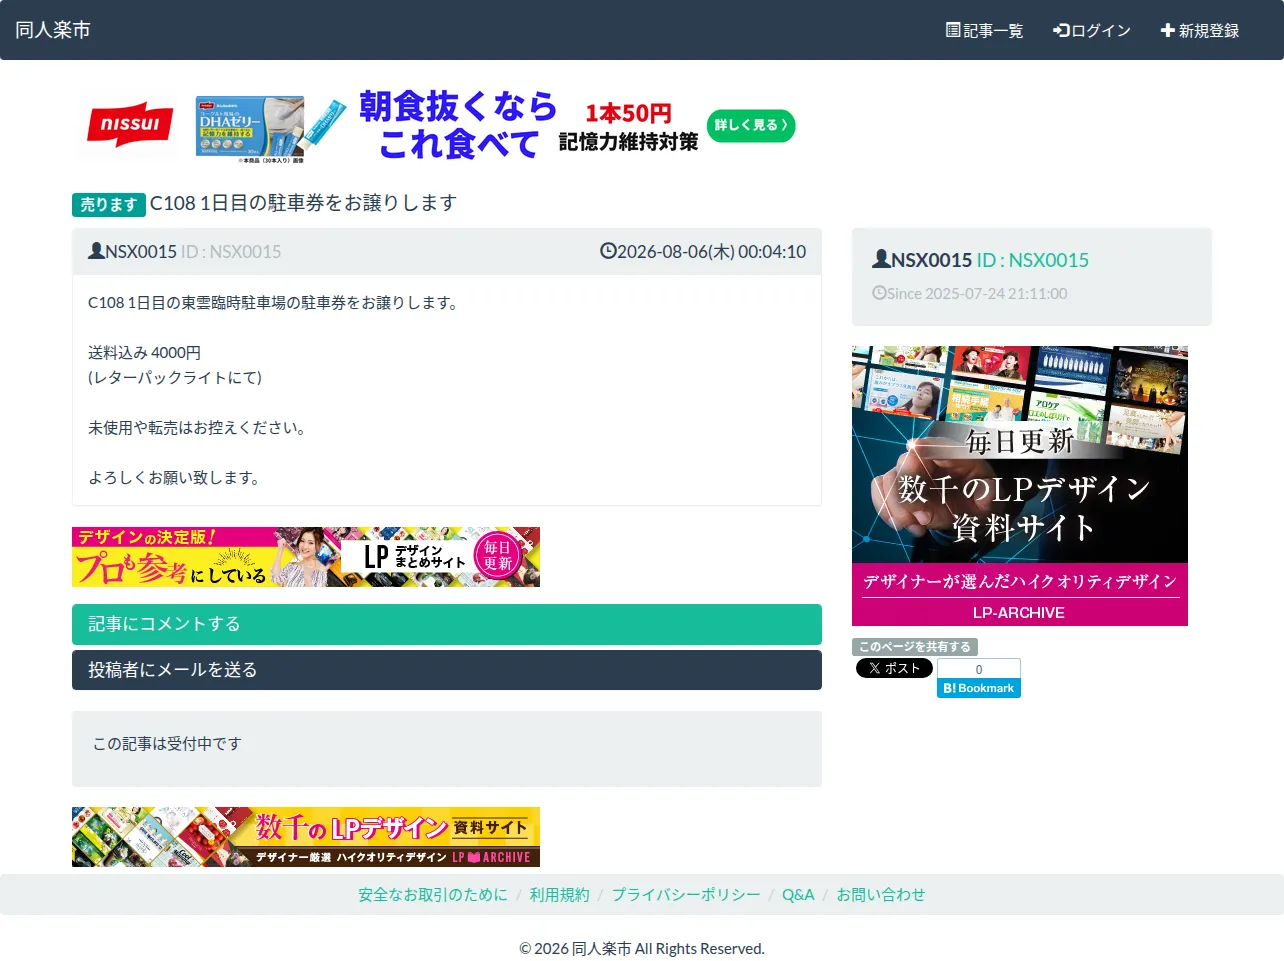The image size is (1284, 961).
Task: Open the Nissui DHA jelly banner ad
Action: pos(436,126)
